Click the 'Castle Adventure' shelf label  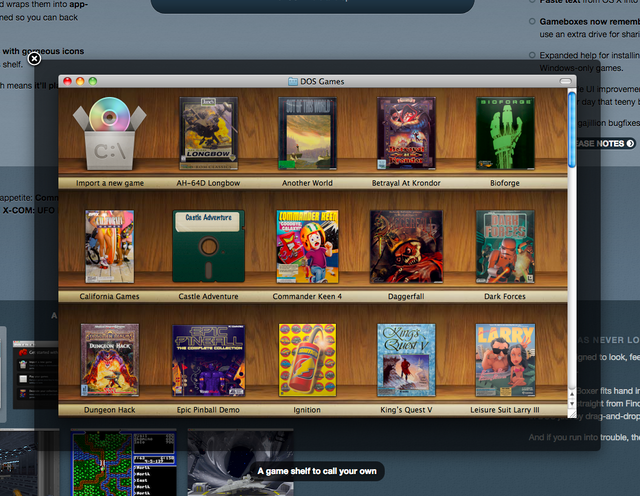(x=208, y=296)
